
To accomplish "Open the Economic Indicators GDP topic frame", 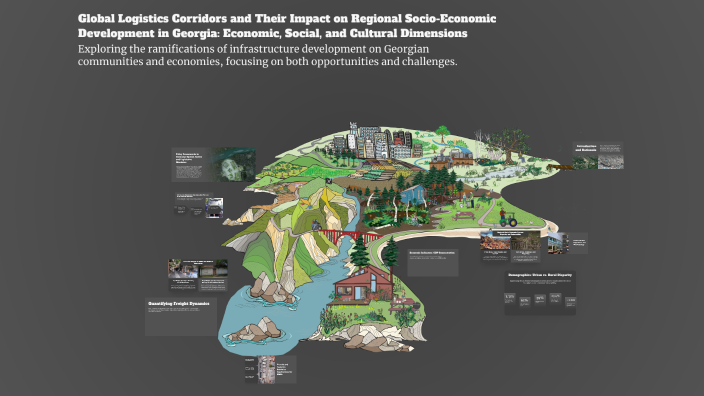I will point(433,263).
